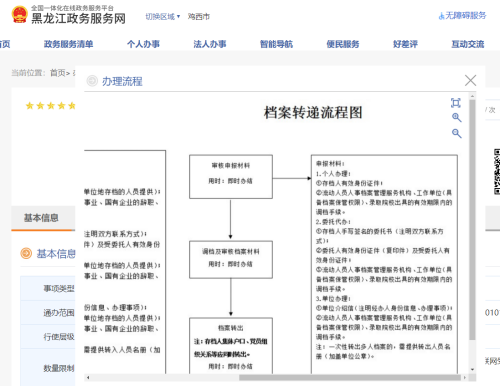Click the 办理流程 heading icon
500x386 pixels.
click(92, 81)
